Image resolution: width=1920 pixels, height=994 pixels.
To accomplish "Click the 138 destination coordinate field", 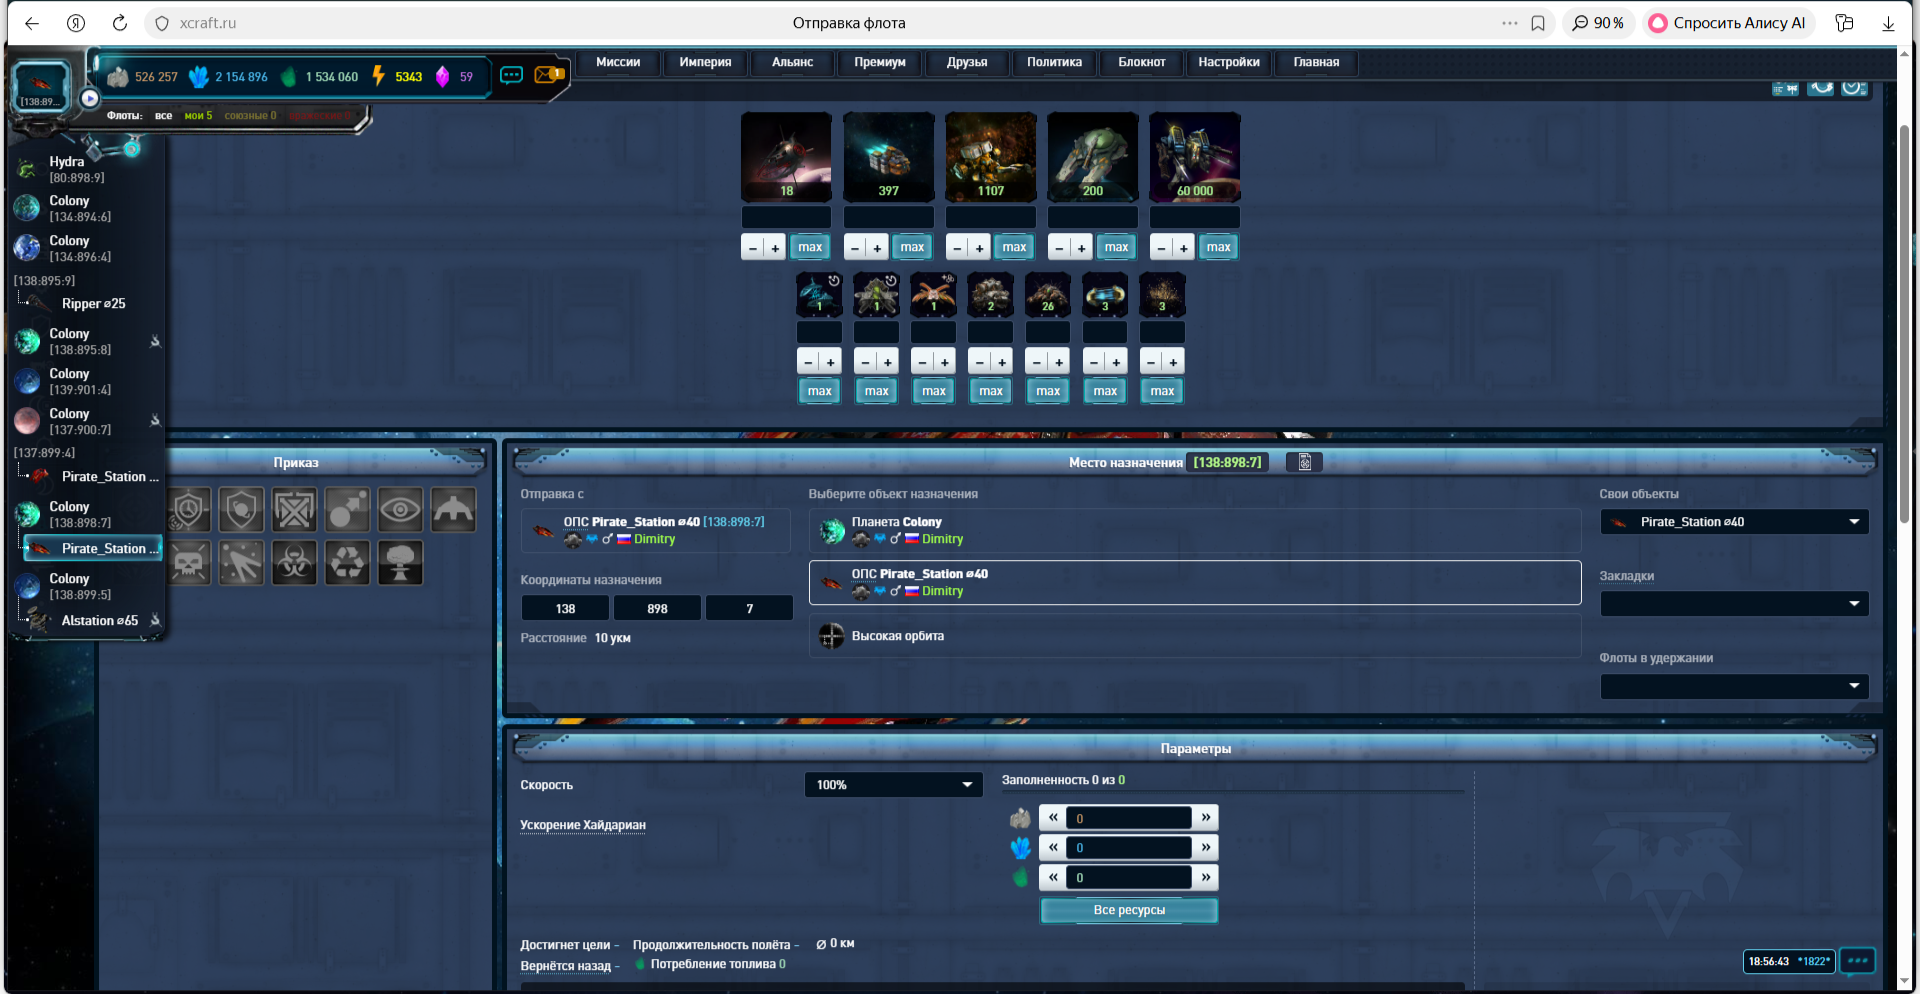I will tap(565, 608).
